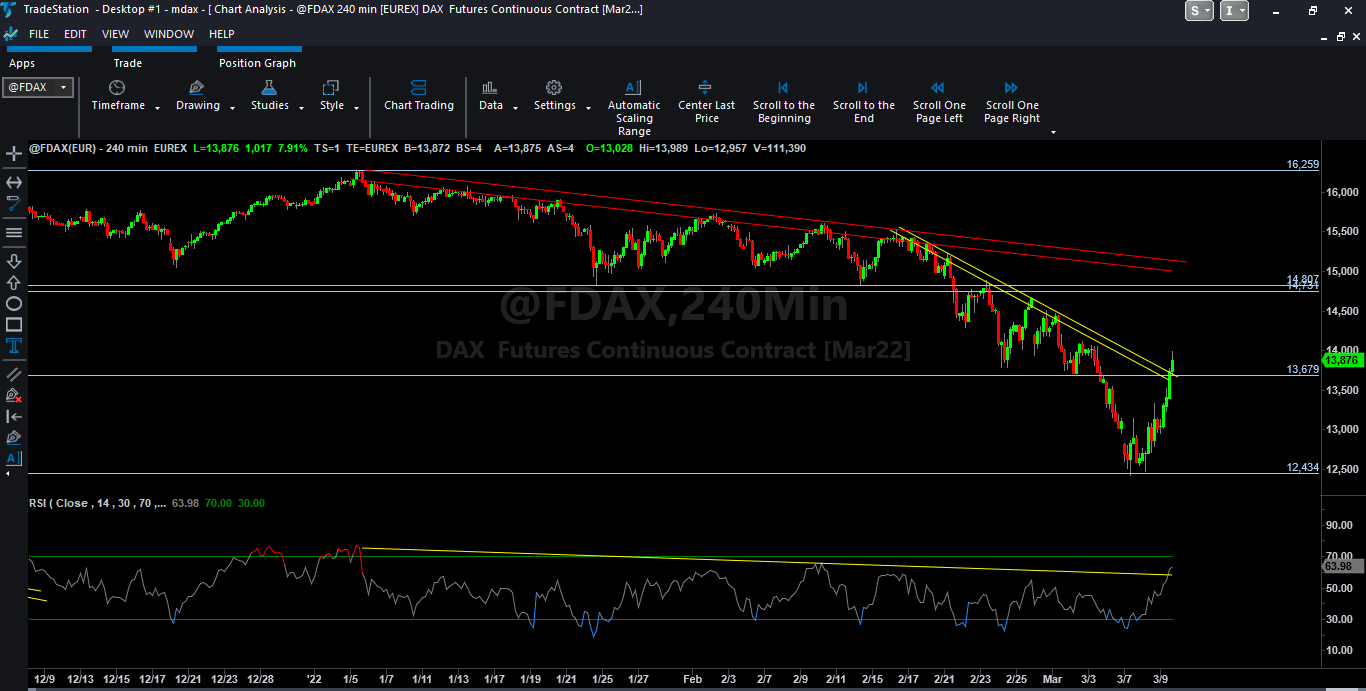Screen dimensions: 1366x691
Task: Pick the horizontal lines tool
Action: coord(14,232)
